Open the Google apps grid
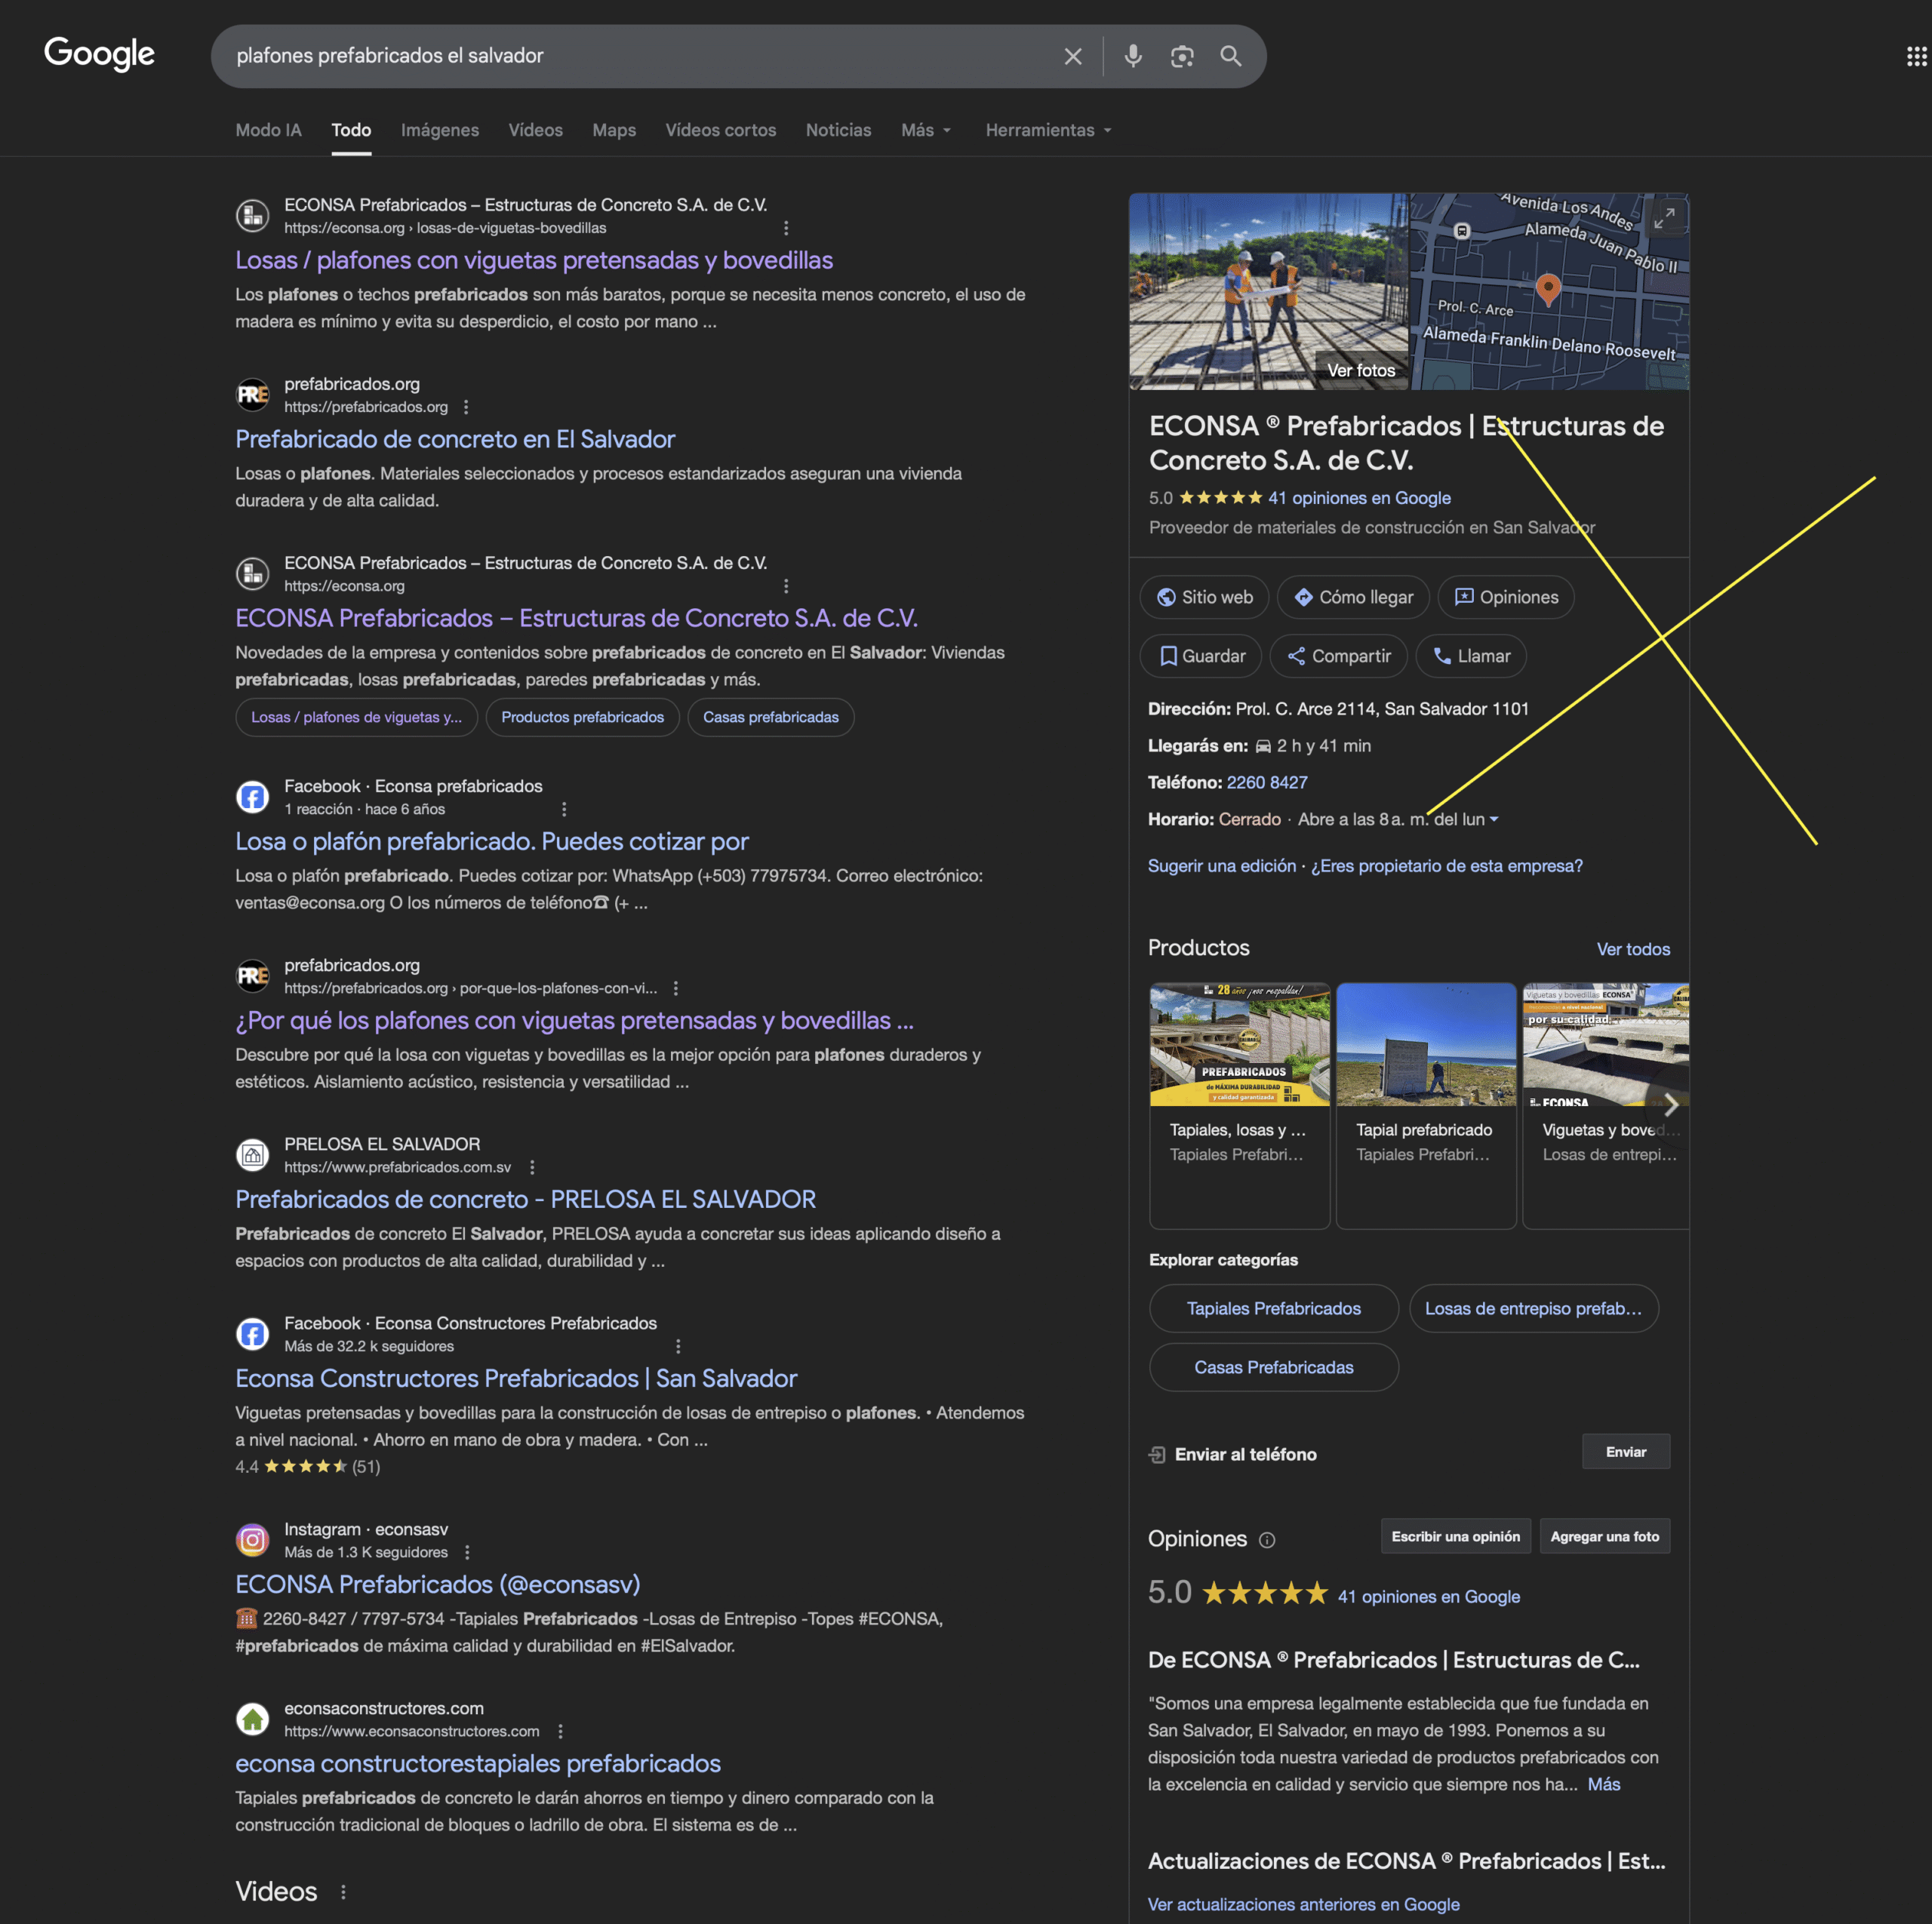The width and height of the screenshot is (1932, 1924). click(x=1916, y=56)
